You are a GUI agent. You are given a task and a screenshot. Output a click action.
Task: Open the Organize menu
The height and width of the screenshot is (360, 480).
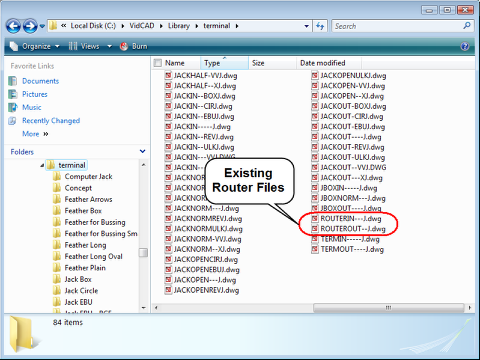point(35,46)
